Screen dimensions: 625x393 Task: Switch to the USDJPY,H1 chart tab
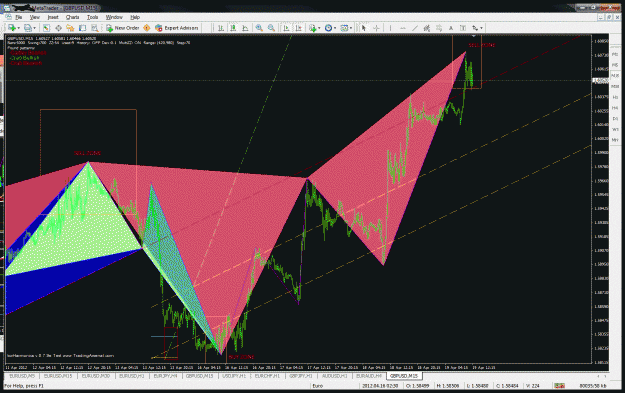tap(234, 376)
